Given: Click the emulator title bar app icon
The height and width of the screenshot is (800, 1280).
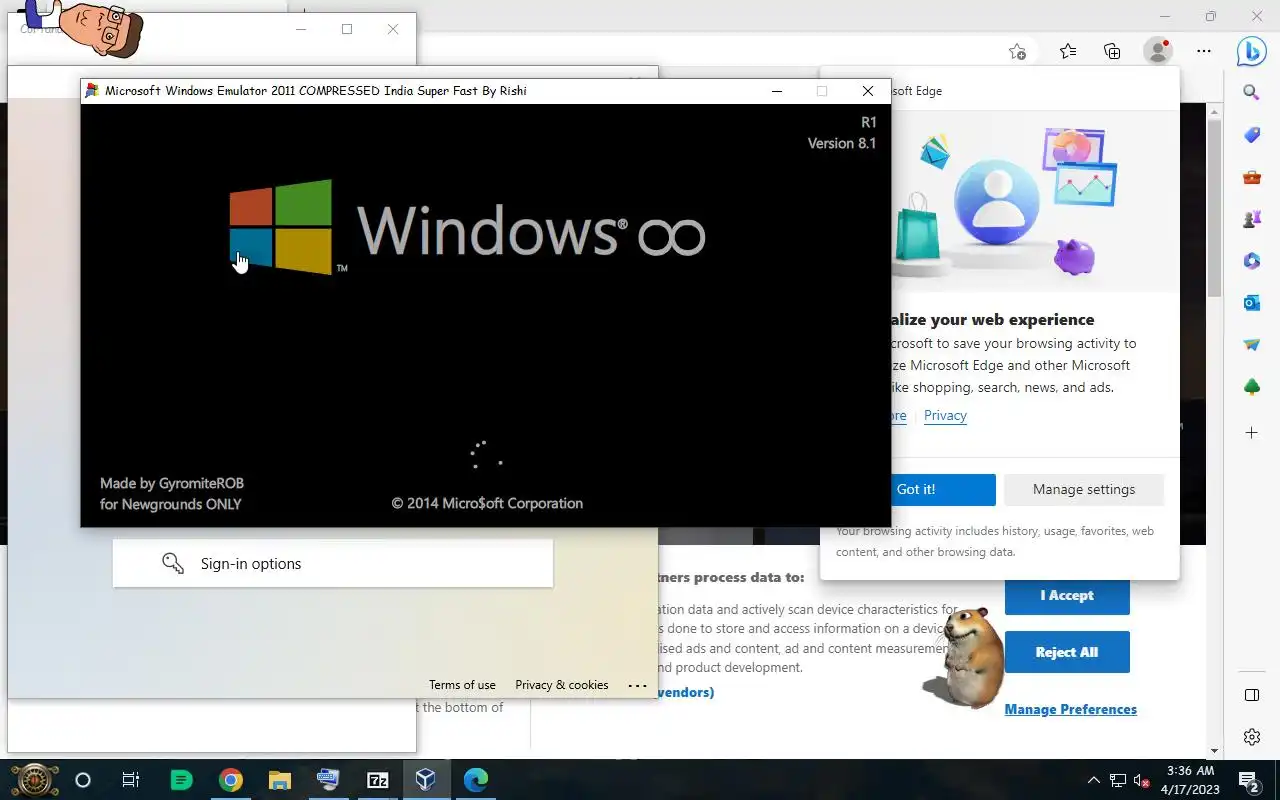Looking at the screenshot, I should click(x=92, y=90).
